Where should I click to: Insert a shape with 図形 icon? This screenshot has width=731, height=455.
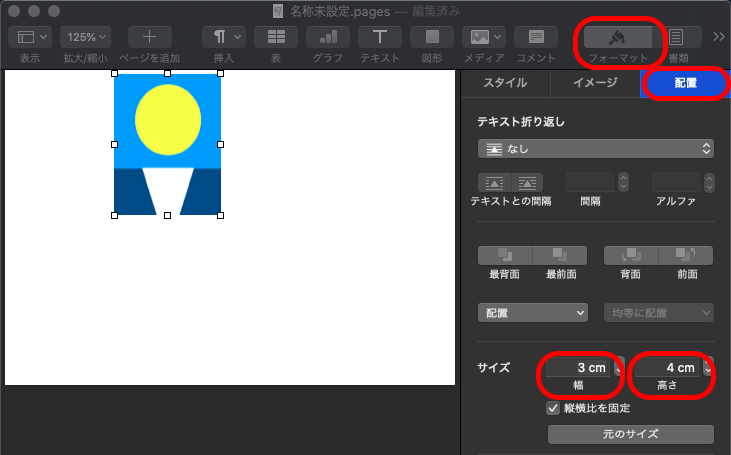click(x=432, y=37)
